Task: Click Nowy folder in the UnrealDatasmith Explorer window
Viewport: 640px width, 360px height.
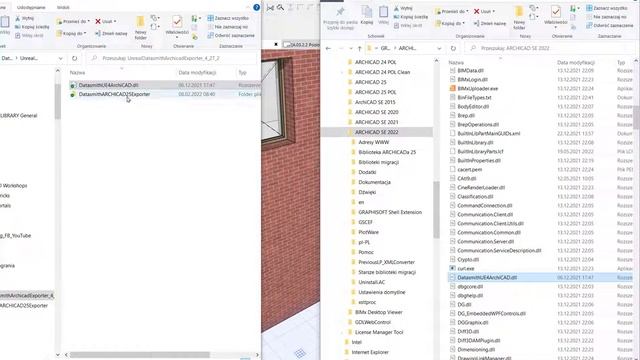Action: click(x=140, y=27)
